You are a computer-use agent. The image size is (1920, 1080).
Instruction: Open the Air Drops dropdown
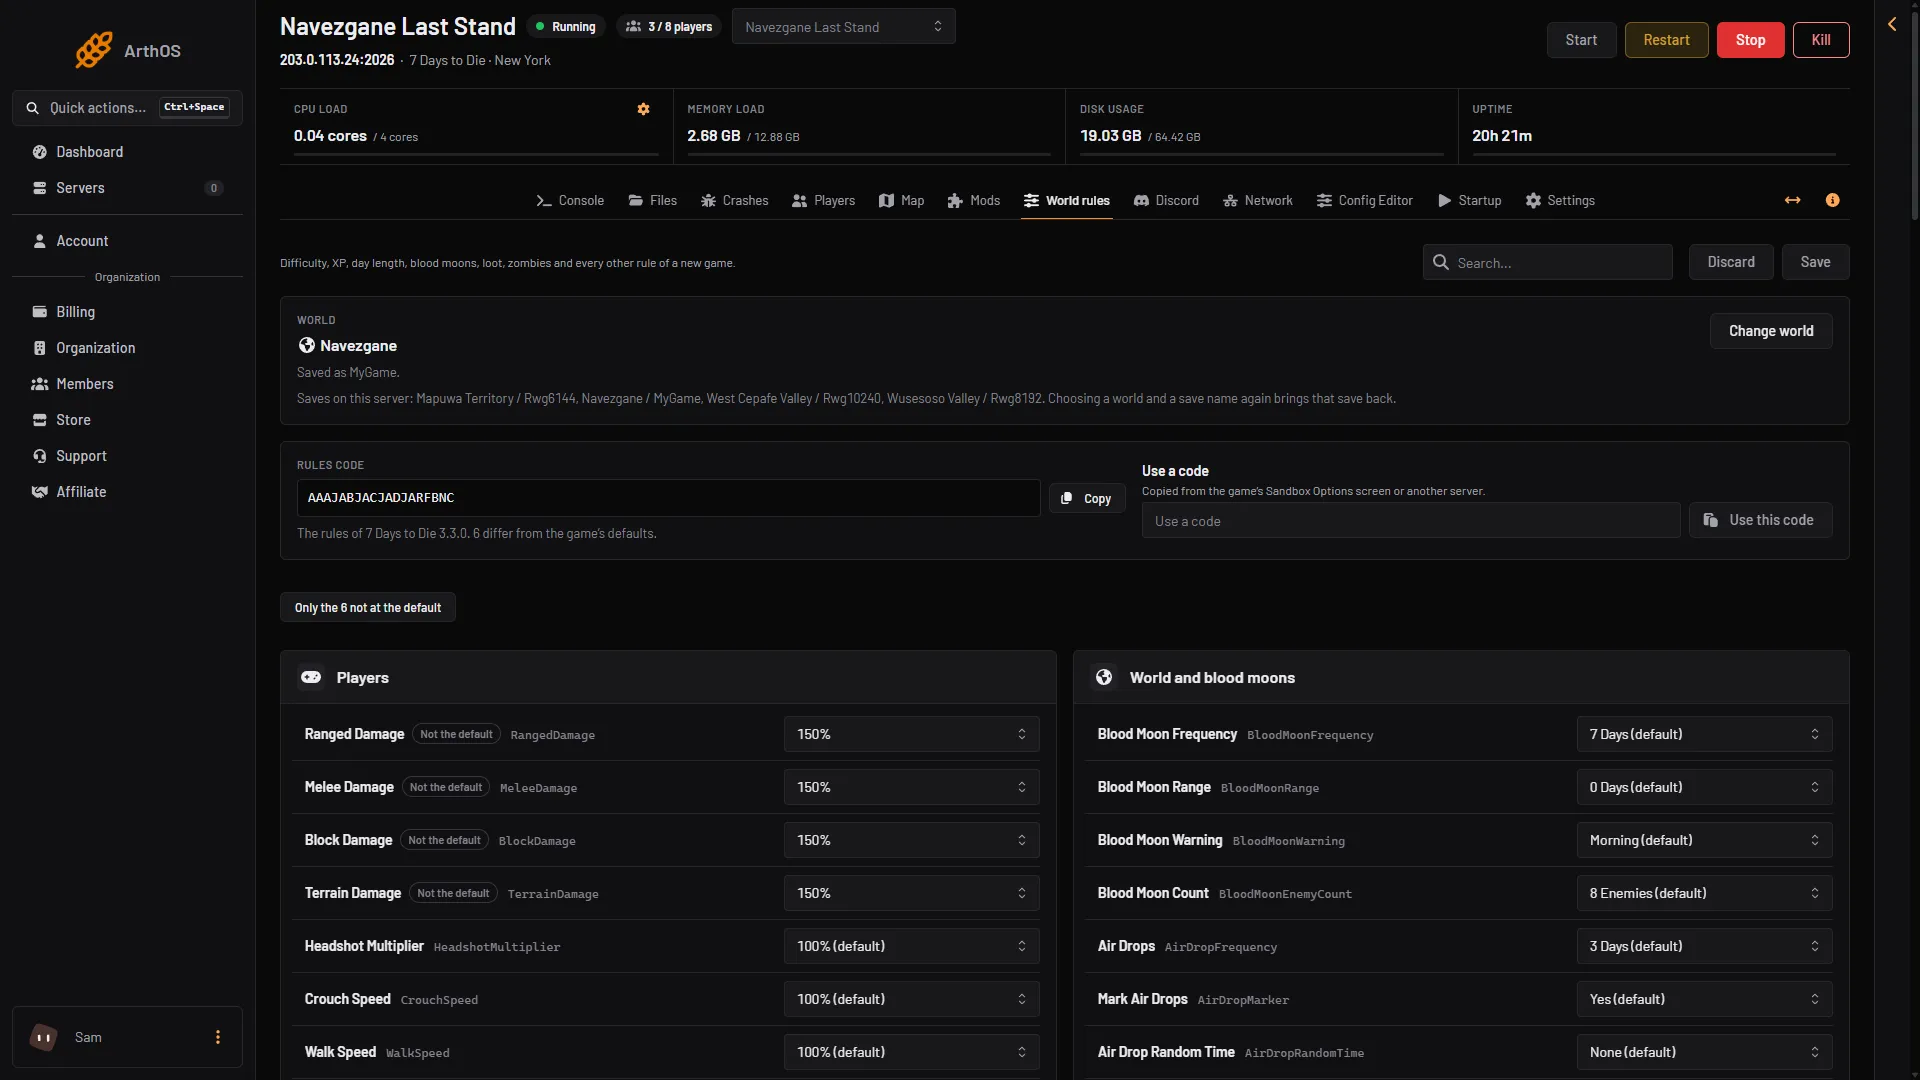click(1704, 946)
